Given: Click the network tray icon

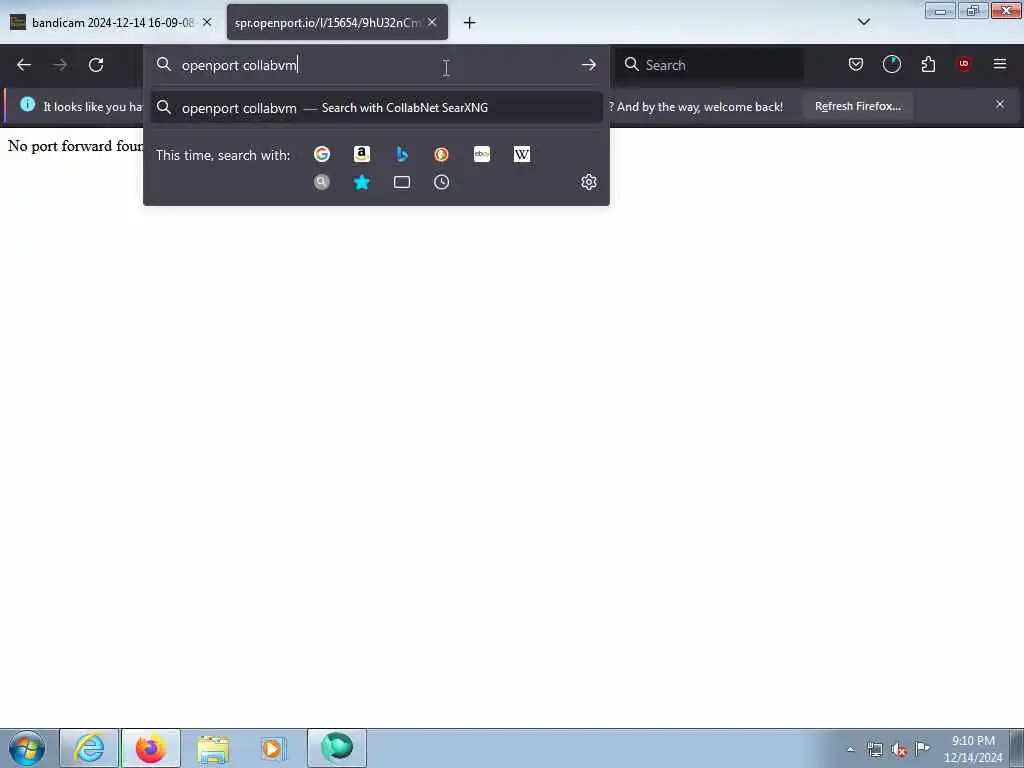Looking at the screenshot, I should (874, 749).
